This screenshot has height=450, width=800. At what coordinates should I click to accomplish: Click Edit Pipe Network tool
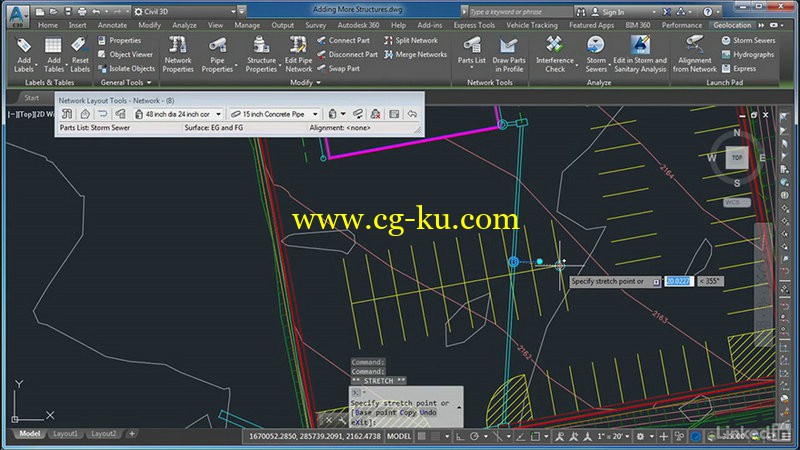(x=298, y=55)
